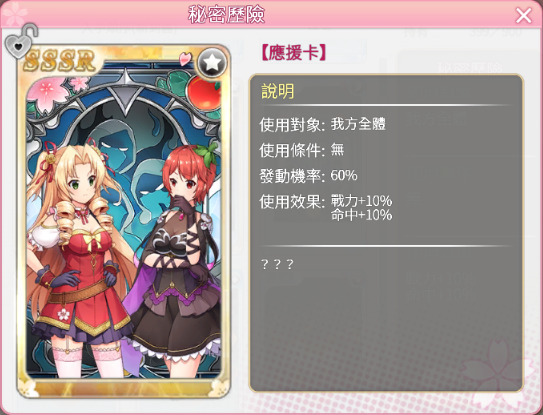This screenshot has height=415, width=543.
Task: Click the 【應援卡】 card type label
Action: coord(293,53)
